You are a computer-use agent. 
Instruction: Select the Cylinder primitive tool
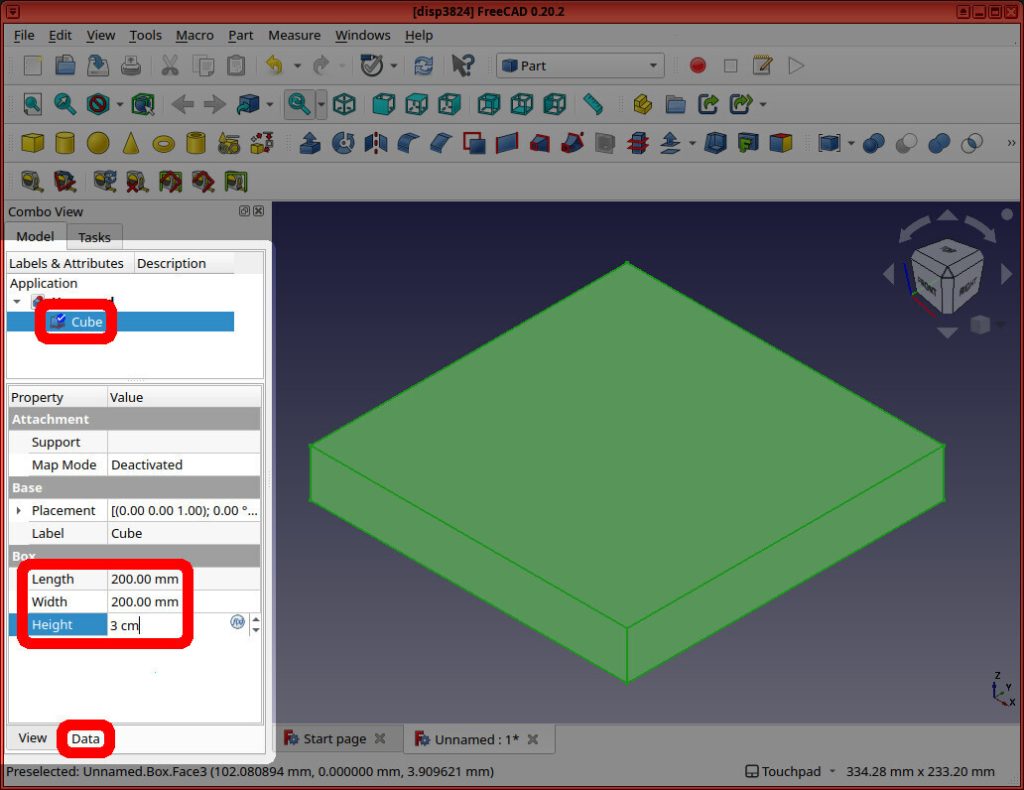click(63, 143)
